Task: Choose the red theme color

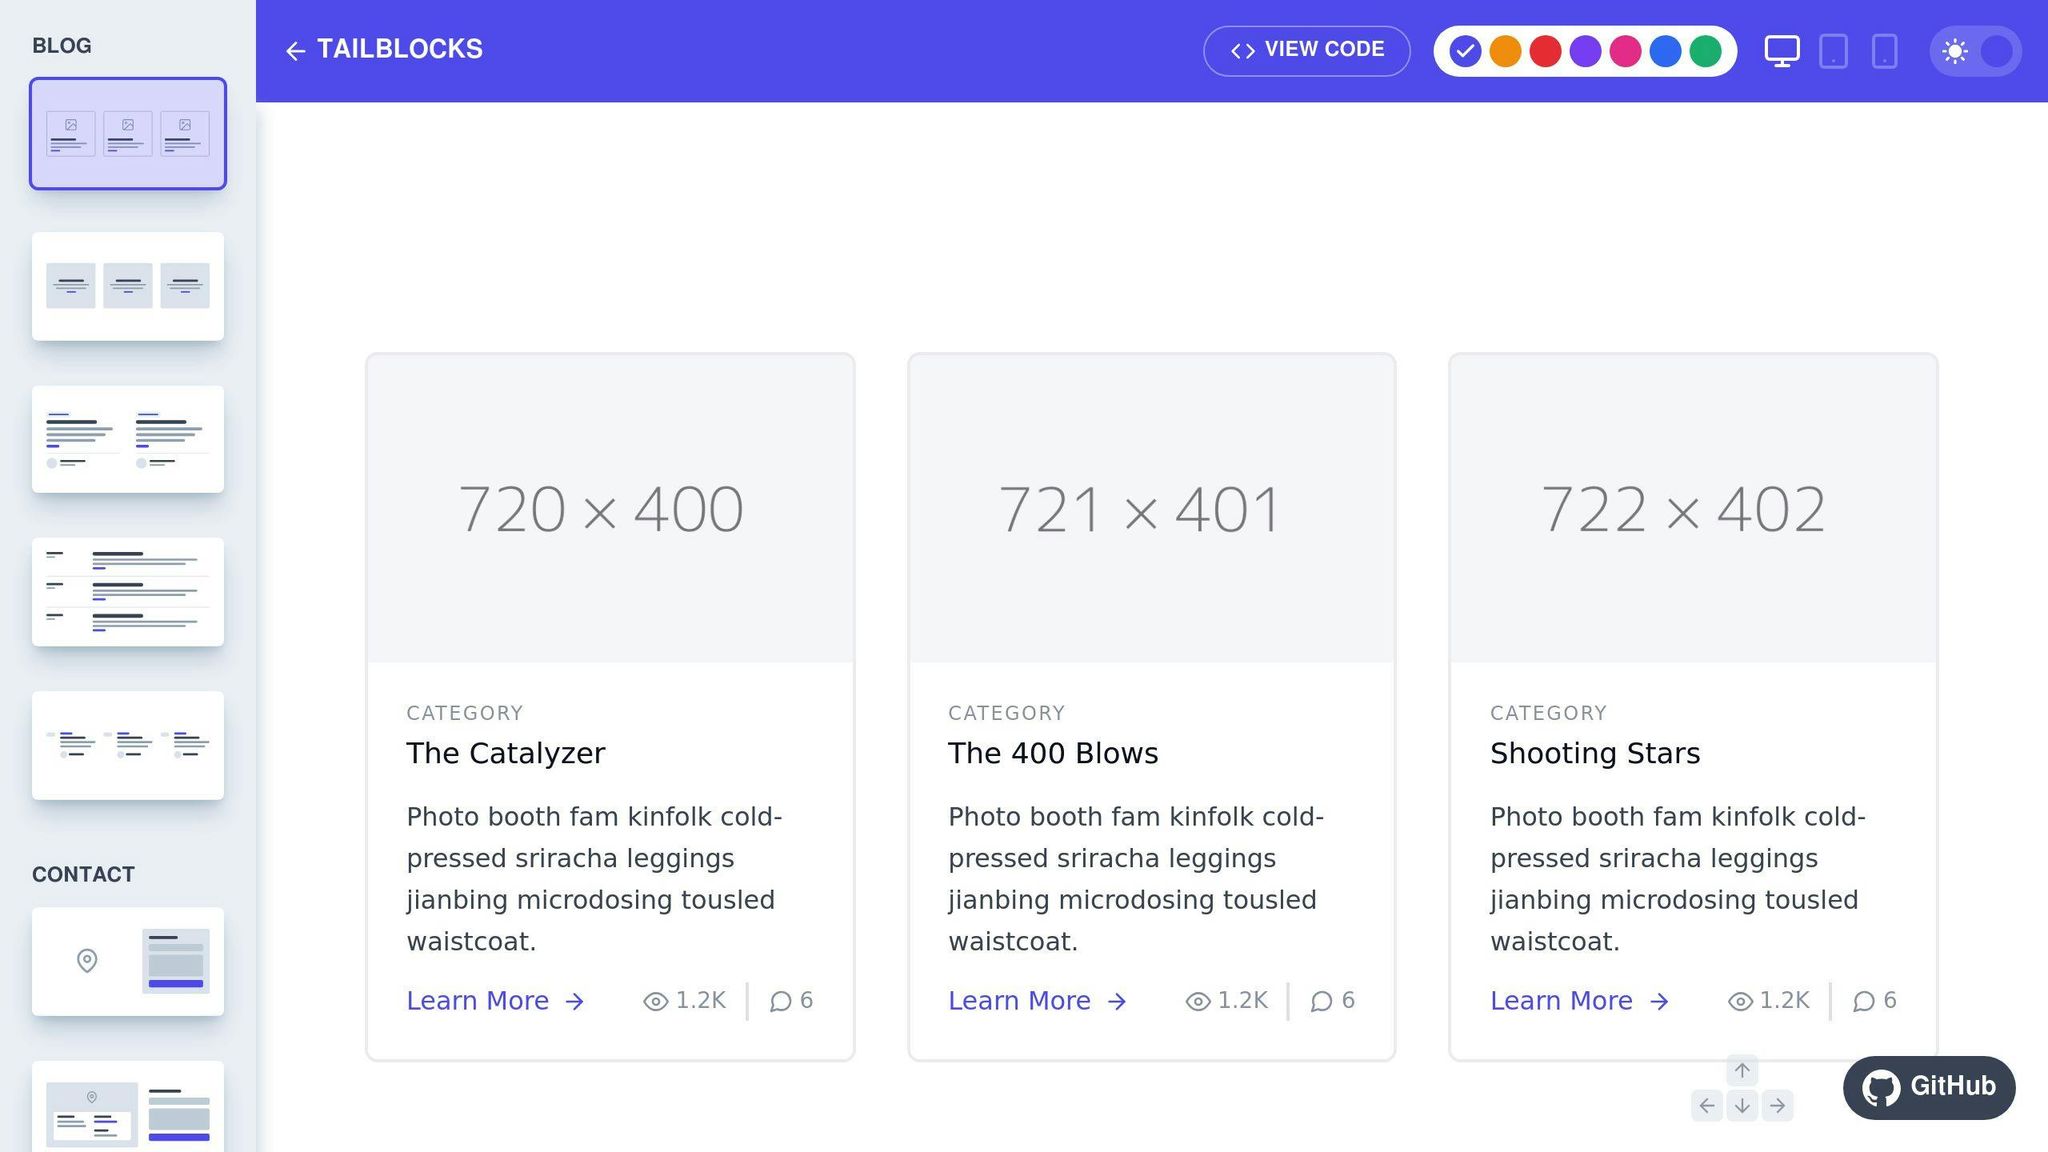Action: click(1545, 50)
